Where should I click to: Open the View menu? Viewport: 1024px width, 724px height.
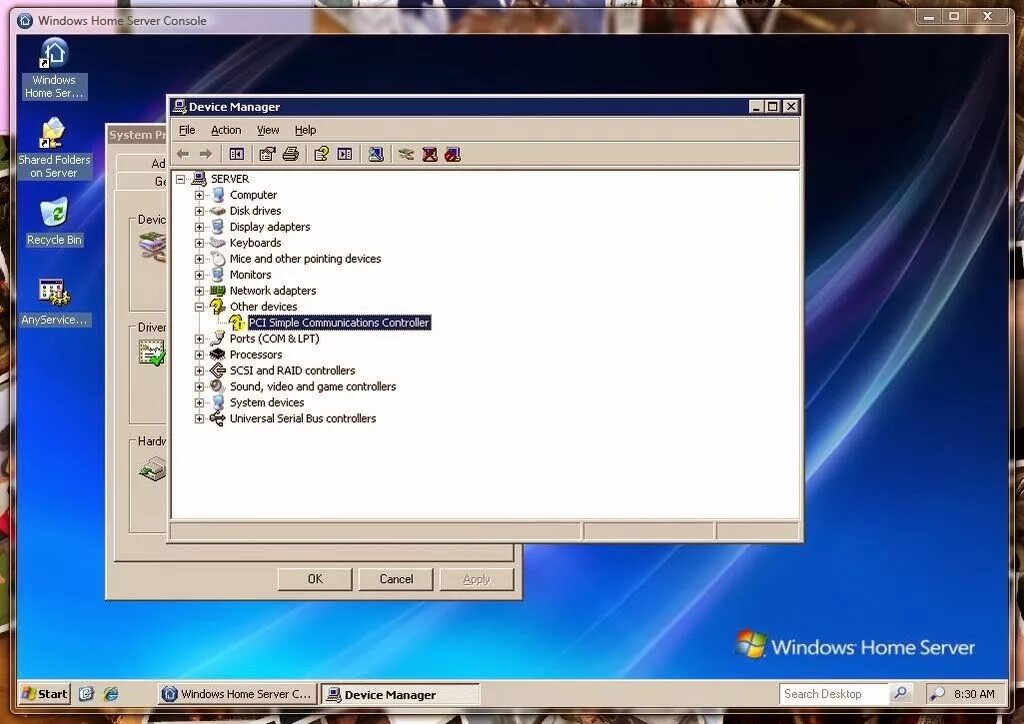pyautogui.click(x=268, y=130)
